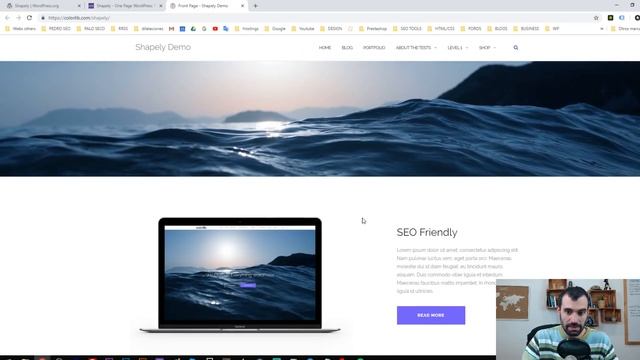Click the READ MORE button
640x360 pixels.
pos(431,315)
